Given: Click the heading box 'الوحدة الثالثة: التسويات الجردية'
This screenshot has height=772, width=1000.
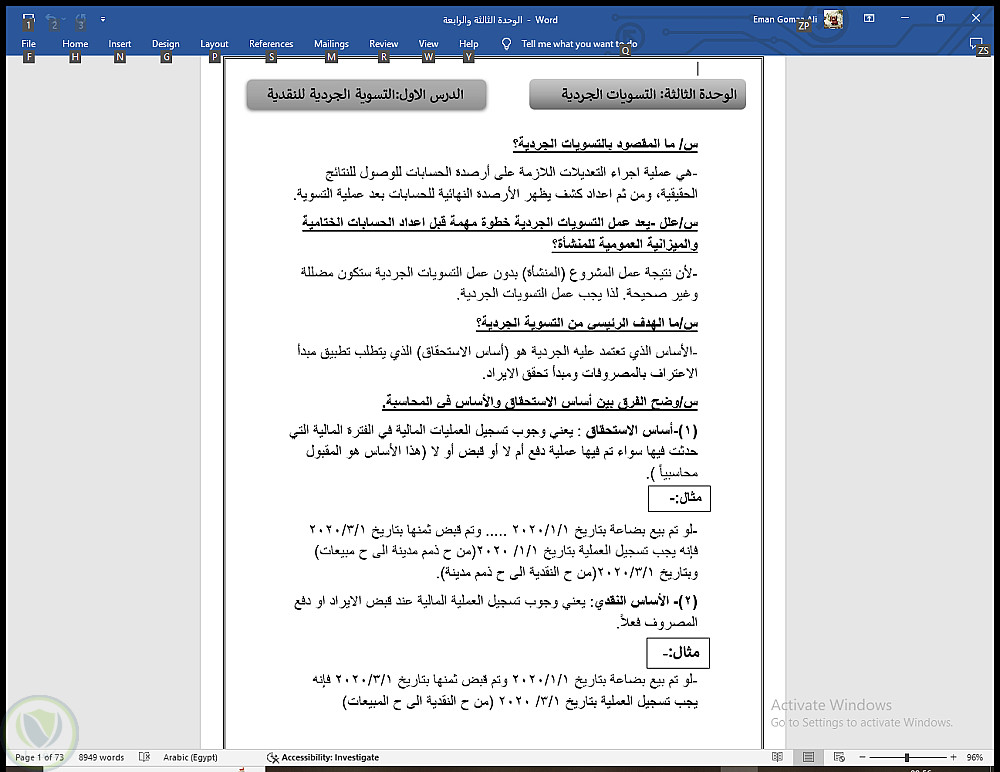Looking at the screenshot, I should point(637,94).
